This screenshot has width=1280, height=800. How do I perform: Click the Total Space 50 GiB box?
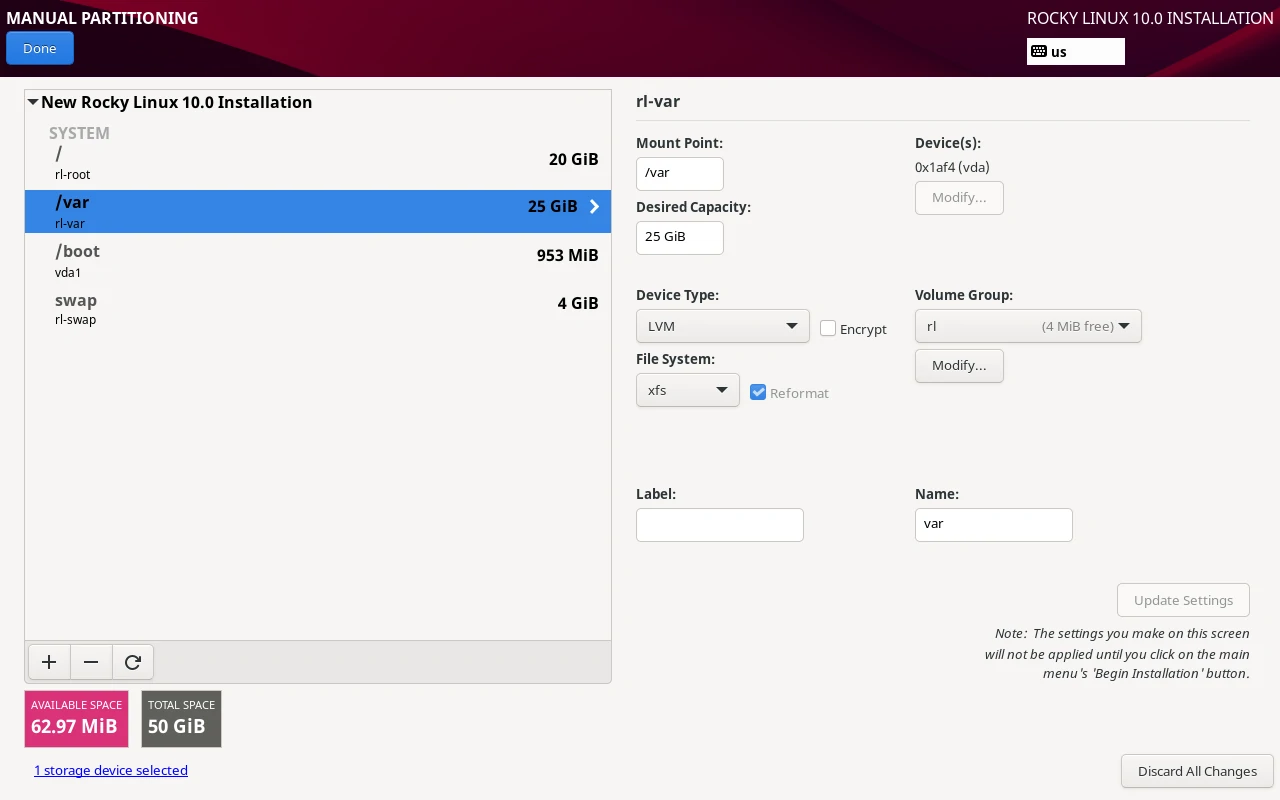click(181, 719)
